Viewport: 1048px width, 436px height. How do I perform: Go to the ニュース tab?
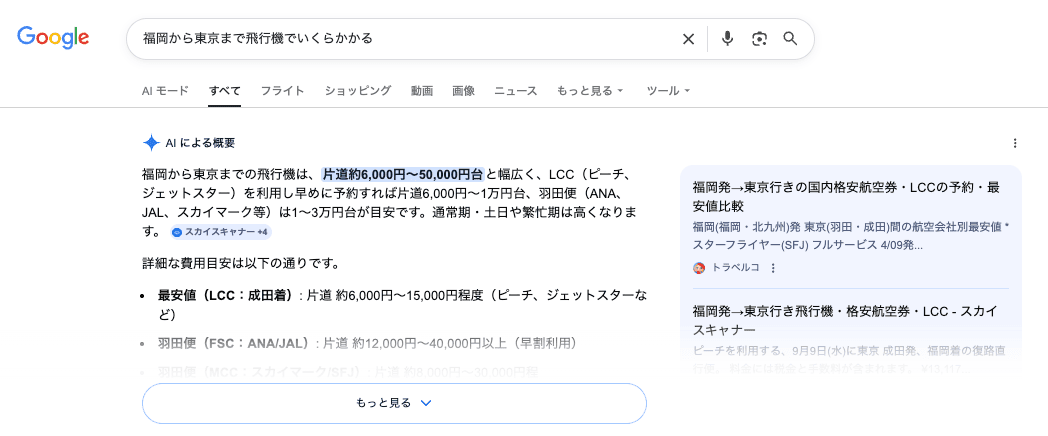(516, 91)
